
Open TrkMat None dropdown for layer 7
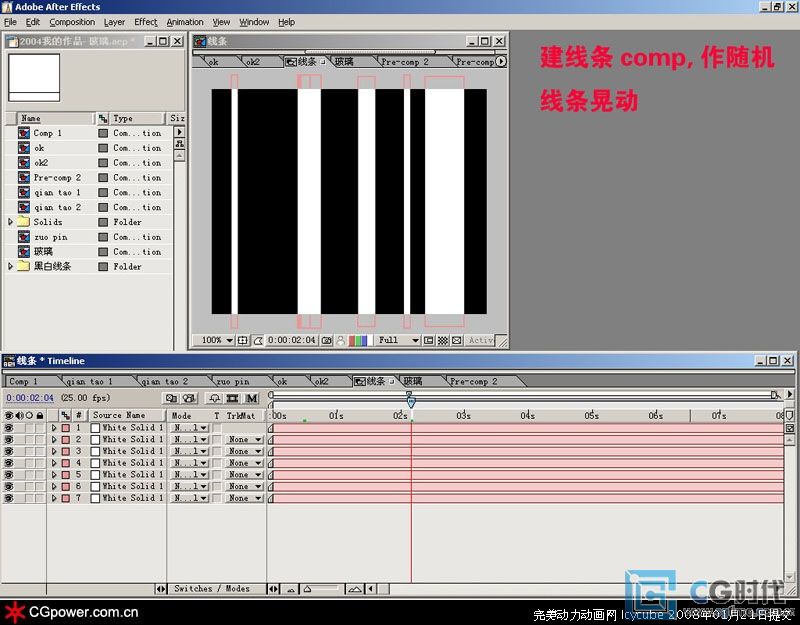244,498
